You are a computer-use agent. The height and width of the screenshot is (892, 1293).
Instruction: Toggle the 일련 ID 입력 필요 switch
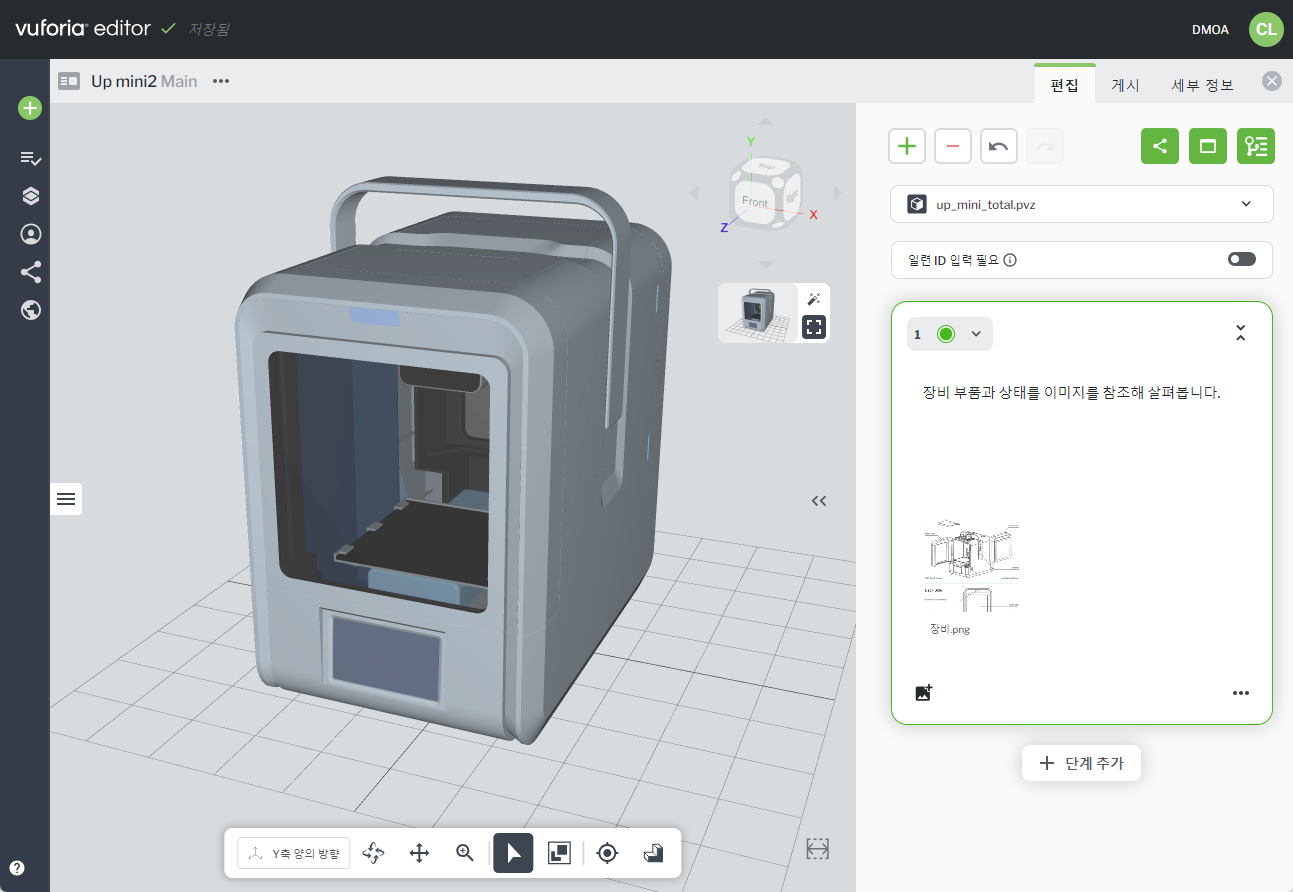tap(1241, 259)
